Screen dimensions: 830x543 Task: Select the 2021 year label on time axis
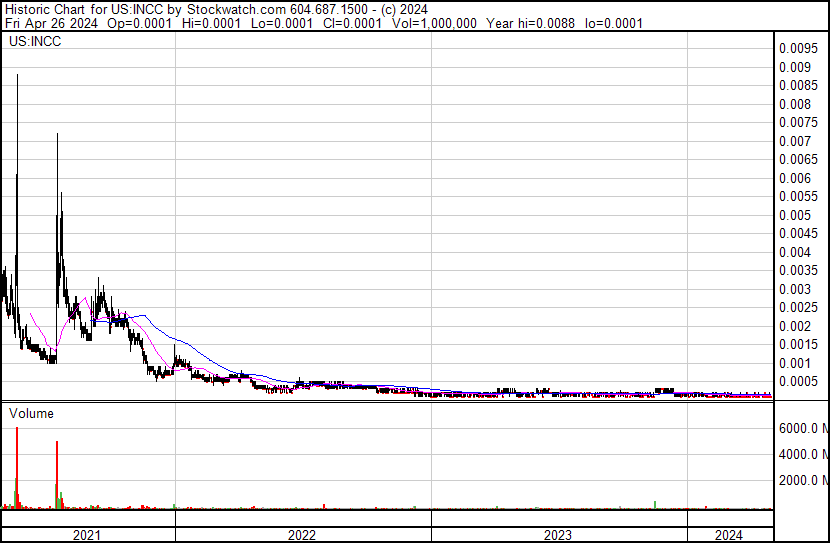pos(86,535)
